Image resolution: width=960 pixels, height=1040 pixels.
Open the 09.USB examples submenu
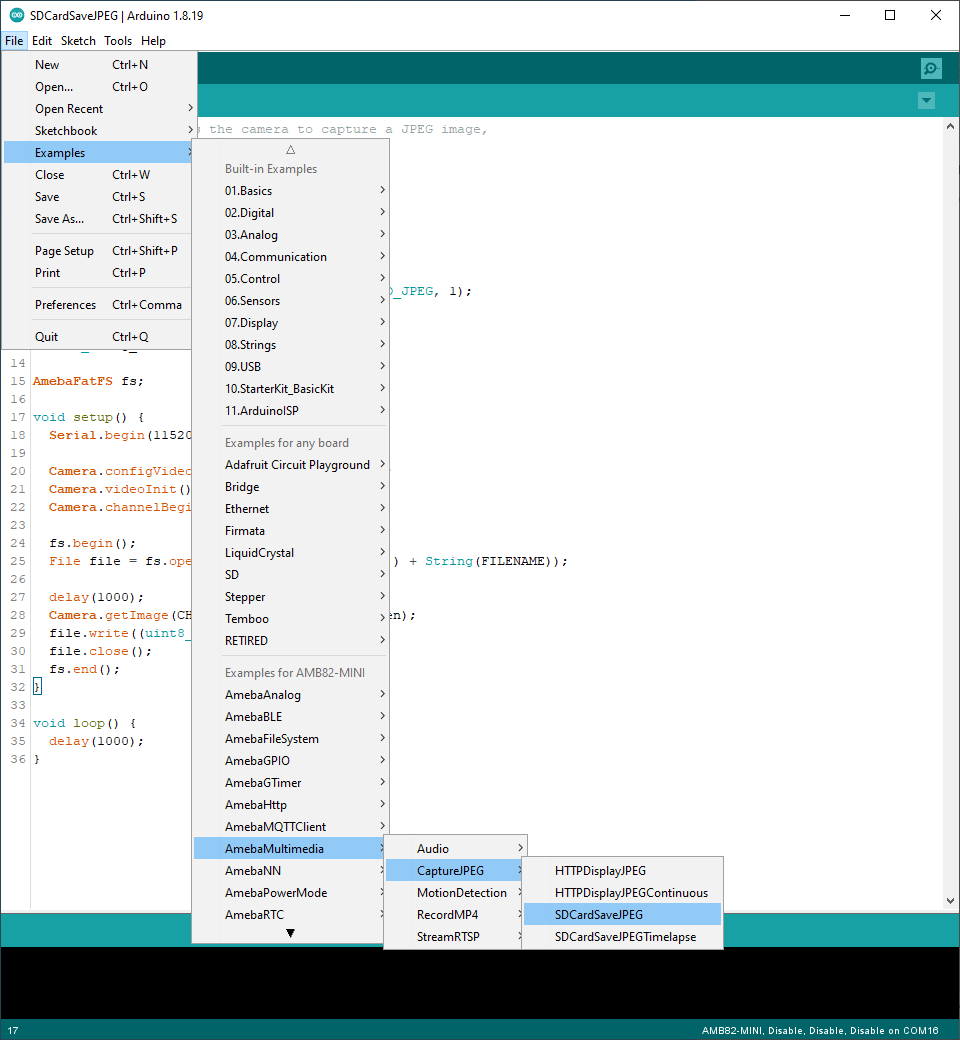(291, 366)
